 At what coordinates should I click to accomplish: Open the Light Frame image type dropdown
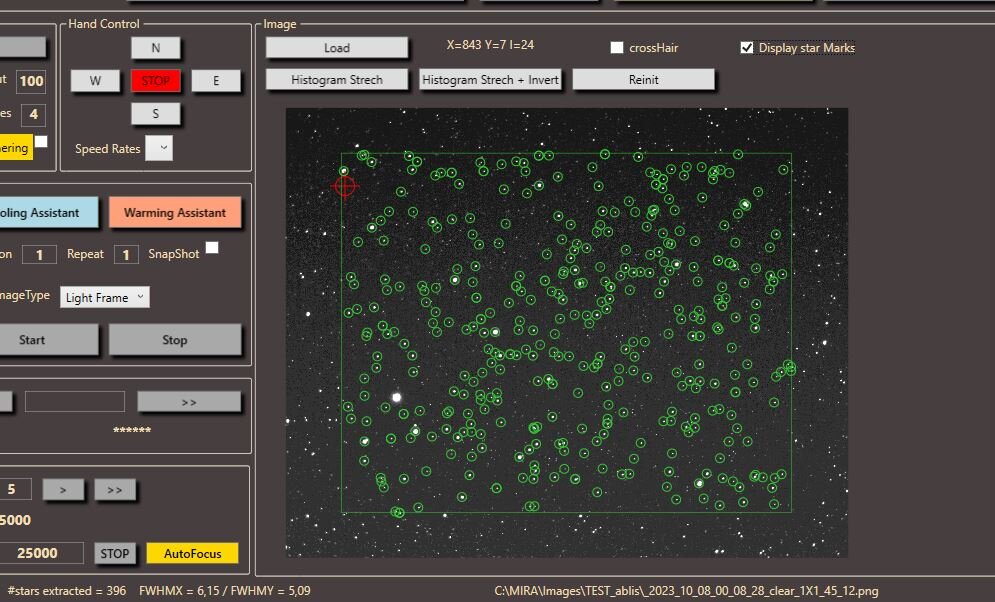(x=105, y=297)
